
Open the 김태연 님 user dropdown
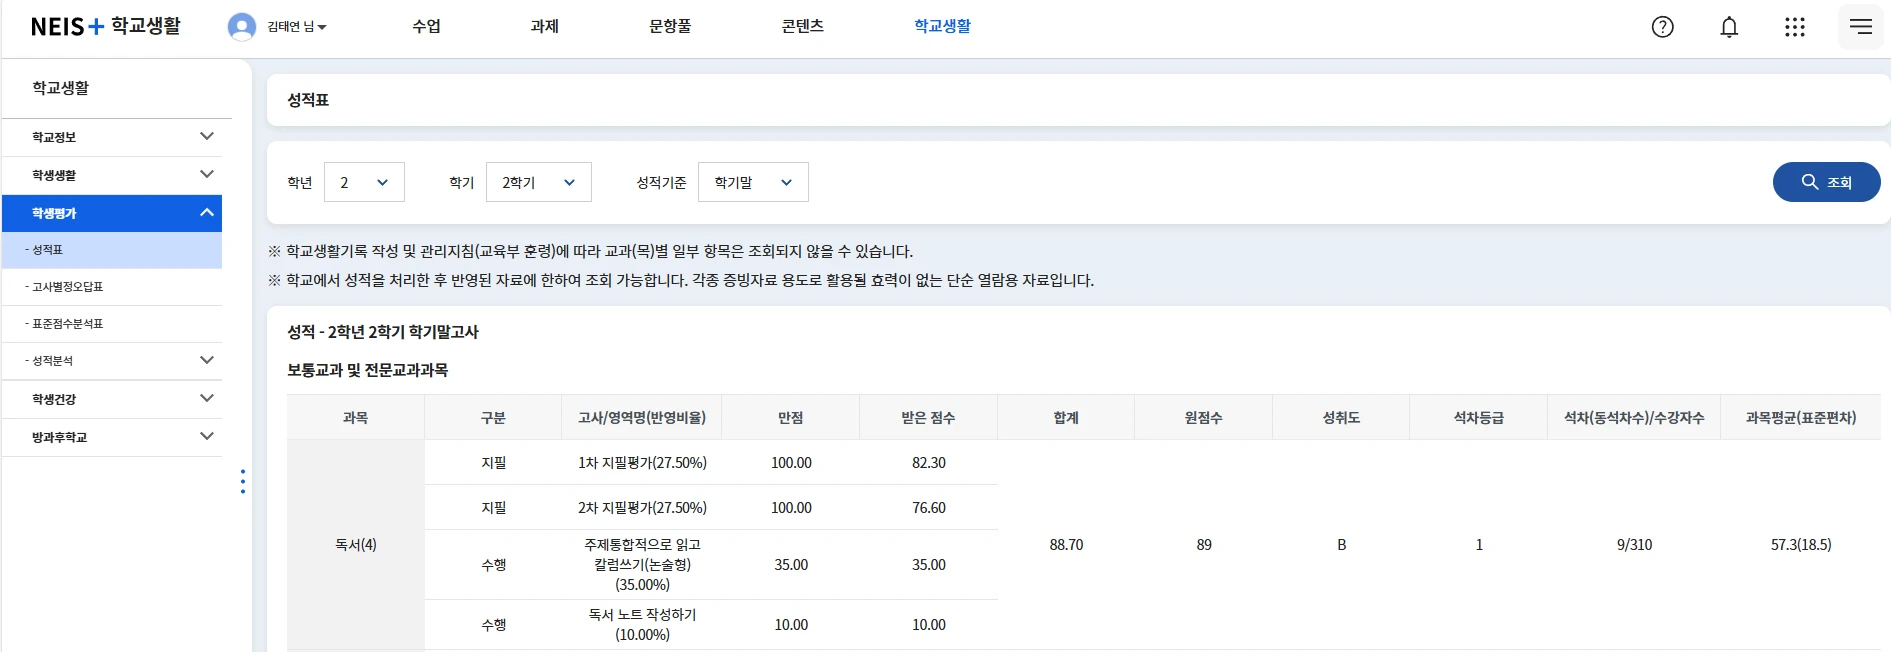coord(297,27)
